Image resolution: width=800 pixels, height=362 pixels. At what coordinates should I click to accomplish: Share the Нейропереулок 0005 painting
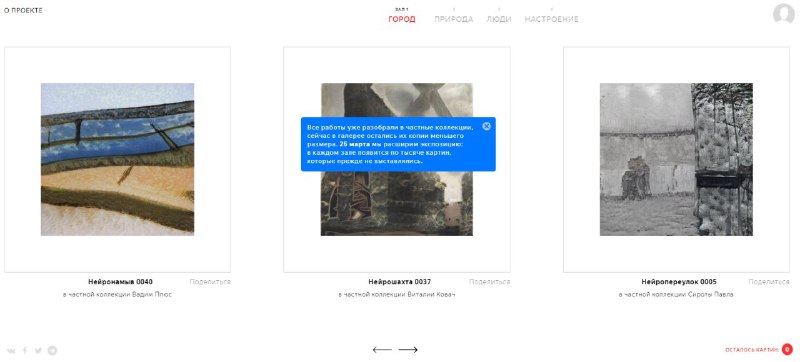pyautogui.click(x=769, y=281)
